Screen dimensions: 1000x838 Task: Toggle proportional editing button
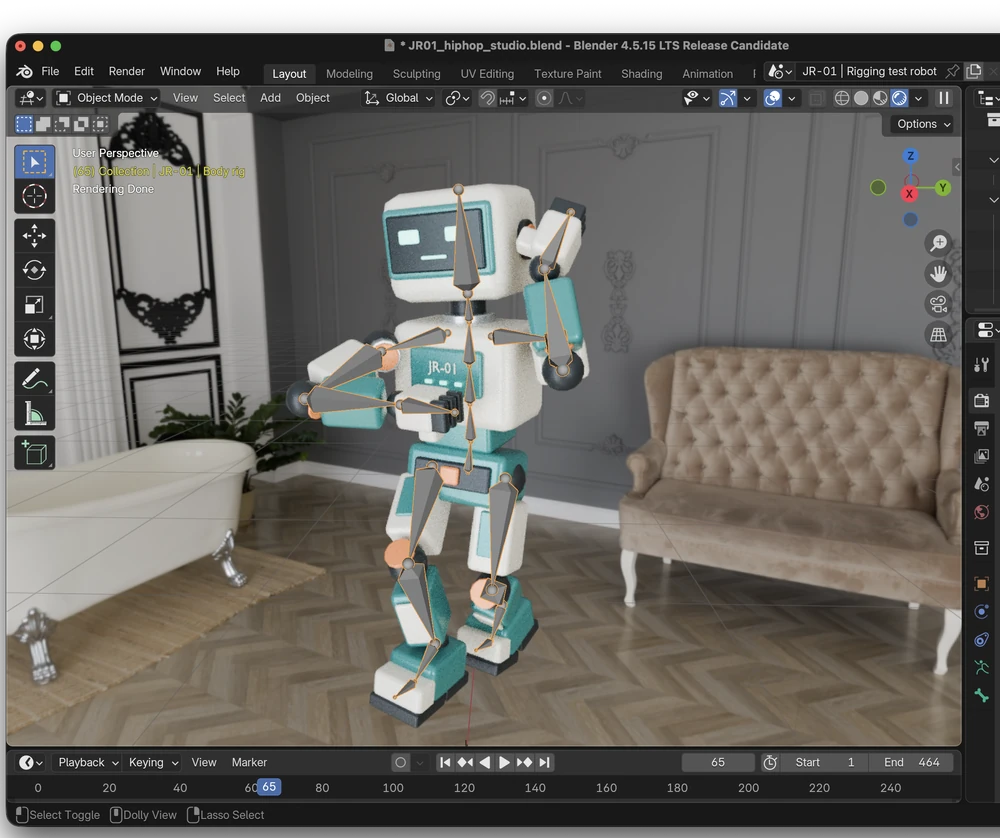point(544,98)
